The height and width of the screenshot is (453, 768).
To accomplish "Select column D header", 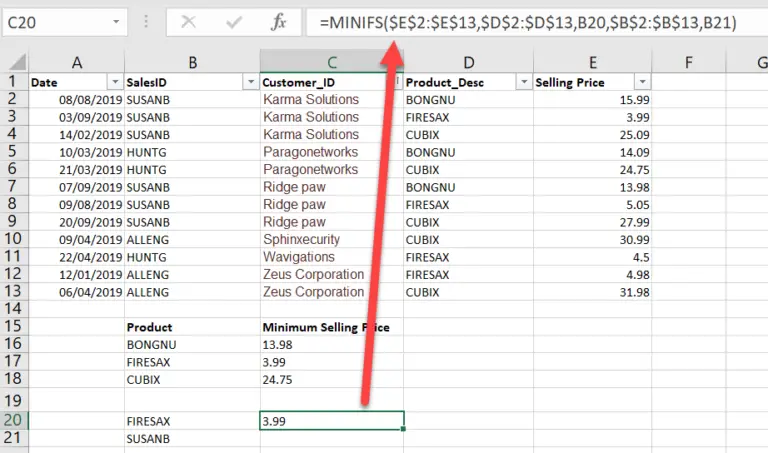I will click(468, 62).
